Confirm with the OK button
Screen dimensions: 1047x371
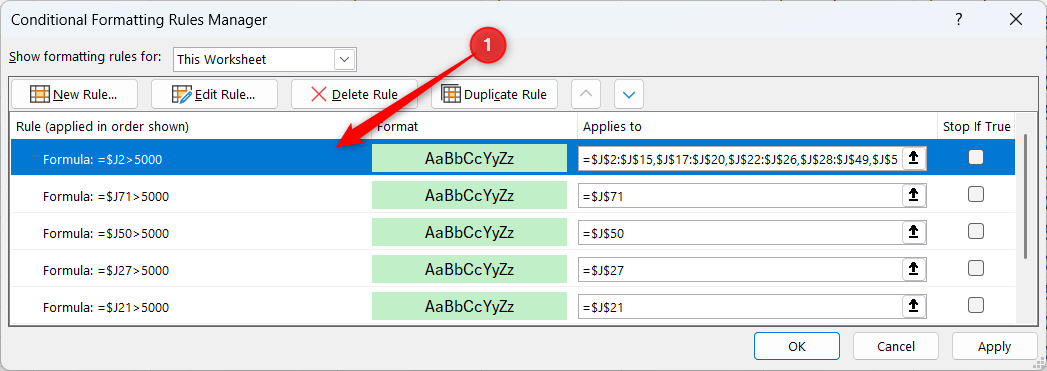(x=797, y=346)
